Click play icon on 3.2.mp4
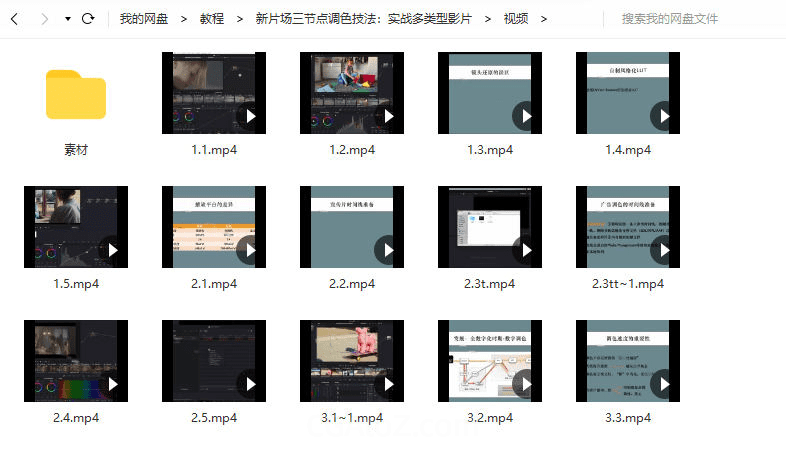Image resolution: width=786 pixels, height=456 pixels. click(526, 384)
